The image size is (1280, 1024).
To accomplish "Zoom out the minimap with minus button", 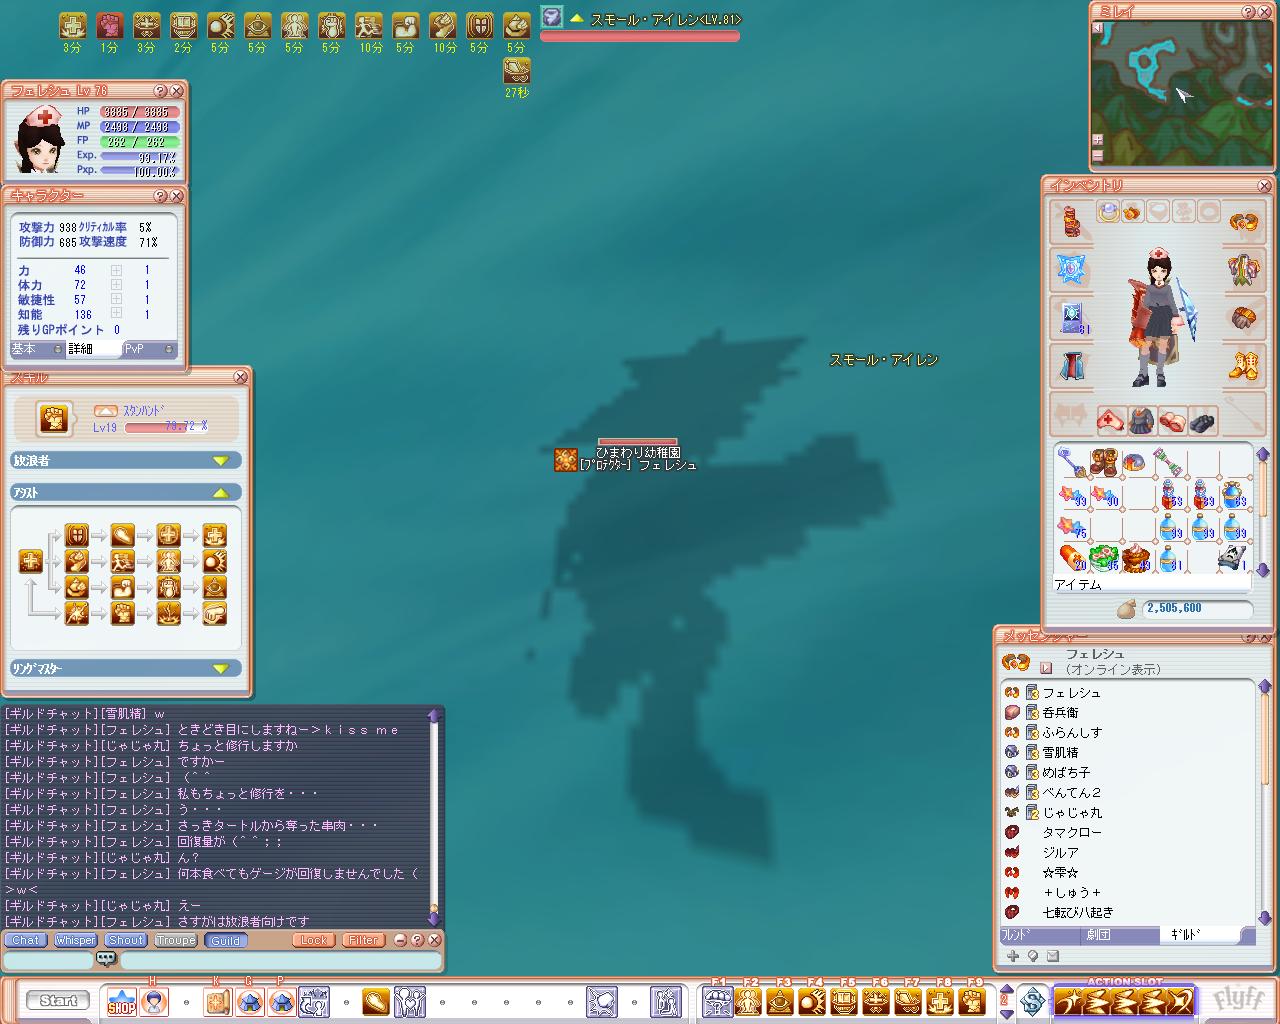I will click(x=1098, y=155).
